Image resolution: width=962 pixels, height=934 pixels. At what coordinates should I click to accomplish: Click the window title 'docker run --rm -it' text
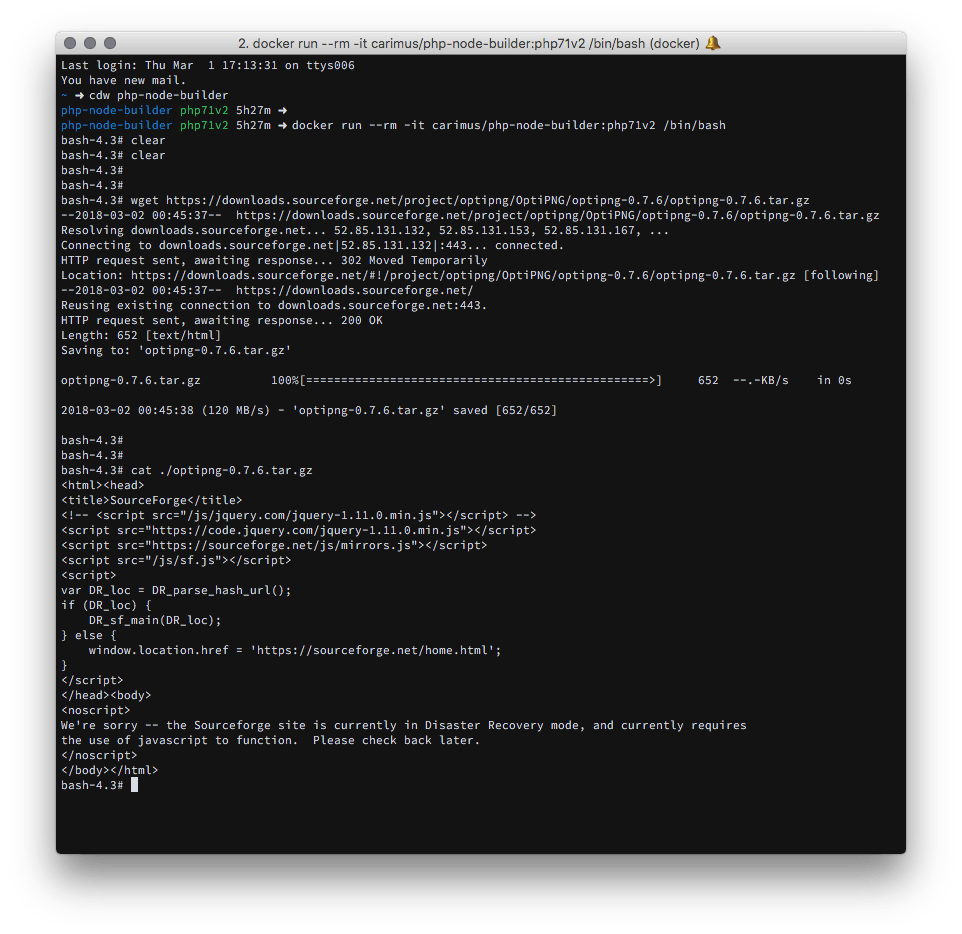pos(469,44)
